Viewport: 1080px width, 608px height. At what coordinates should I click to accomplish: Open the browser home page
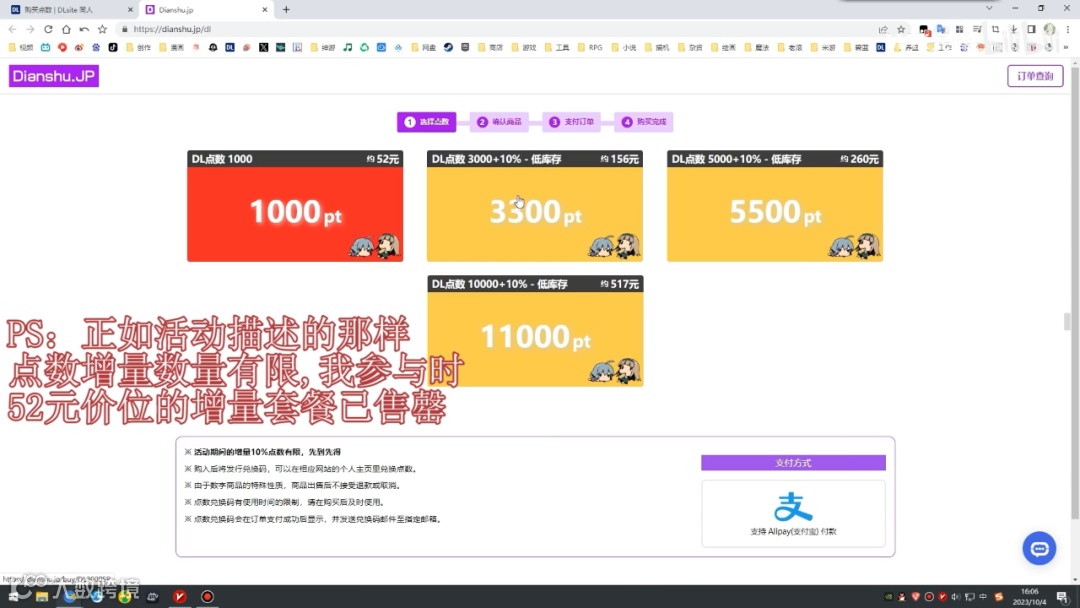click(x=66, y=29)
